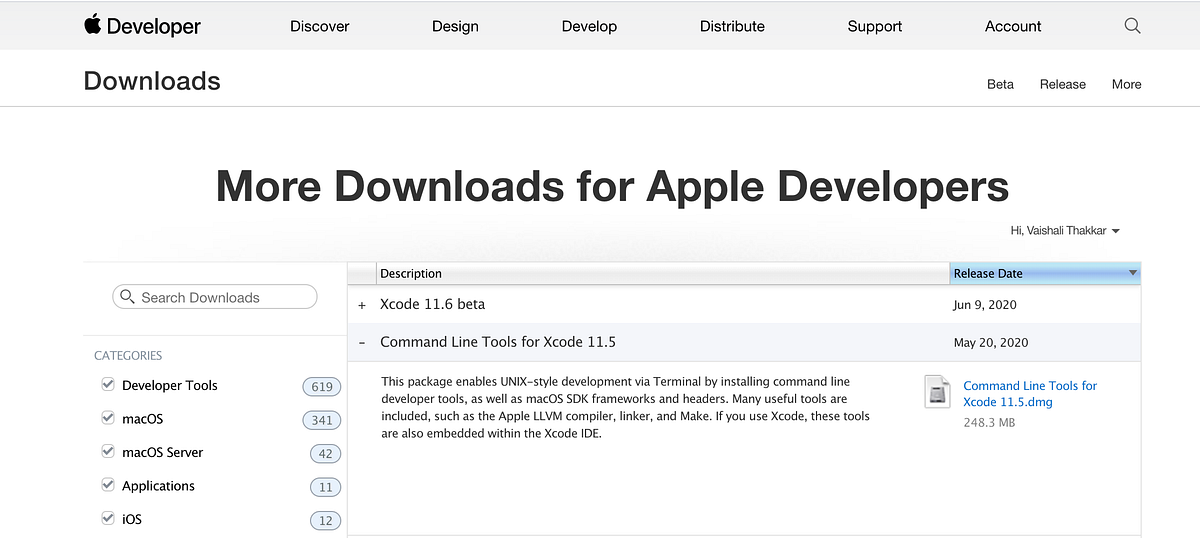Viewport: 1200px width, 538px height.
Task: Open the Support menu
Action: click(x=875, y=26)
